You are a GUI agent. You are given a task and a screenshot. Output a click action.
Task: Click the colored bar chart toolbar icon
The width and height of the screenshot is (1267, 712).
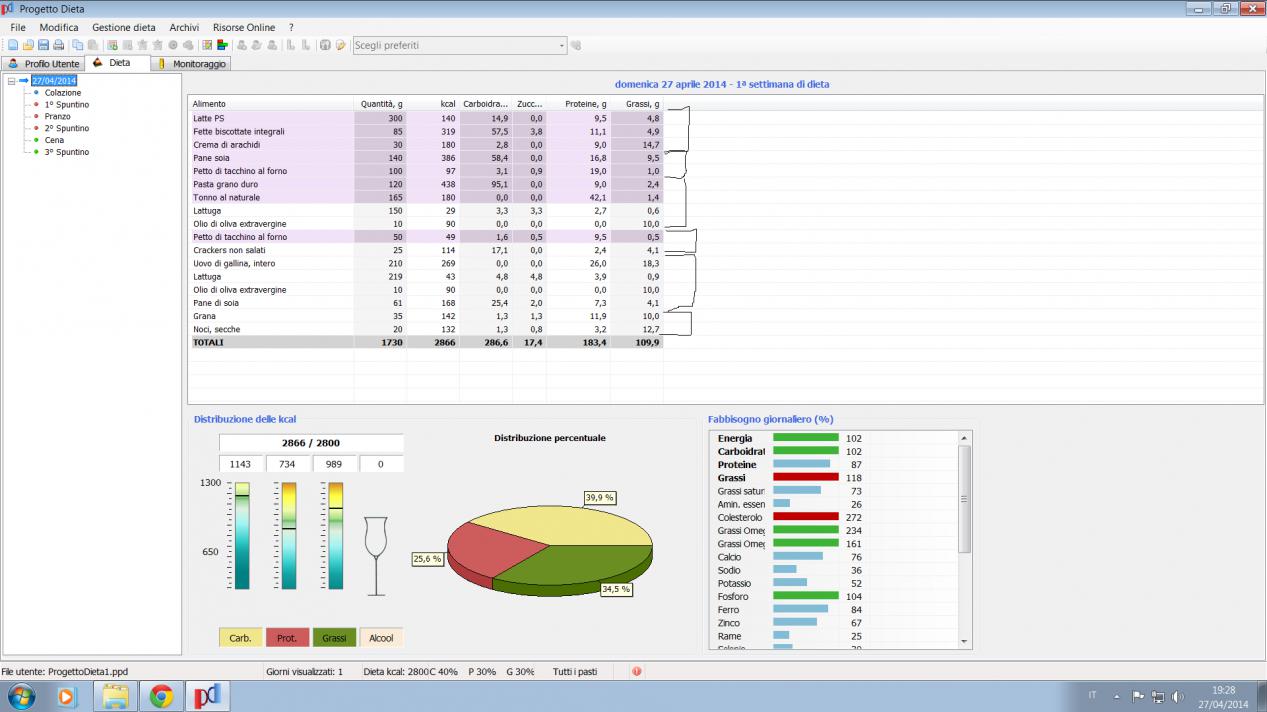(222, 45)
